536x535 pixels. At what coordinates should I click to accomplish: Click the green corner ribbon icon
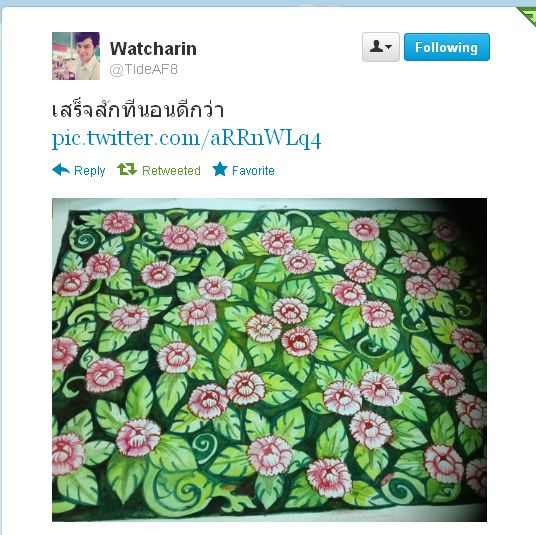tap(527, 16)
